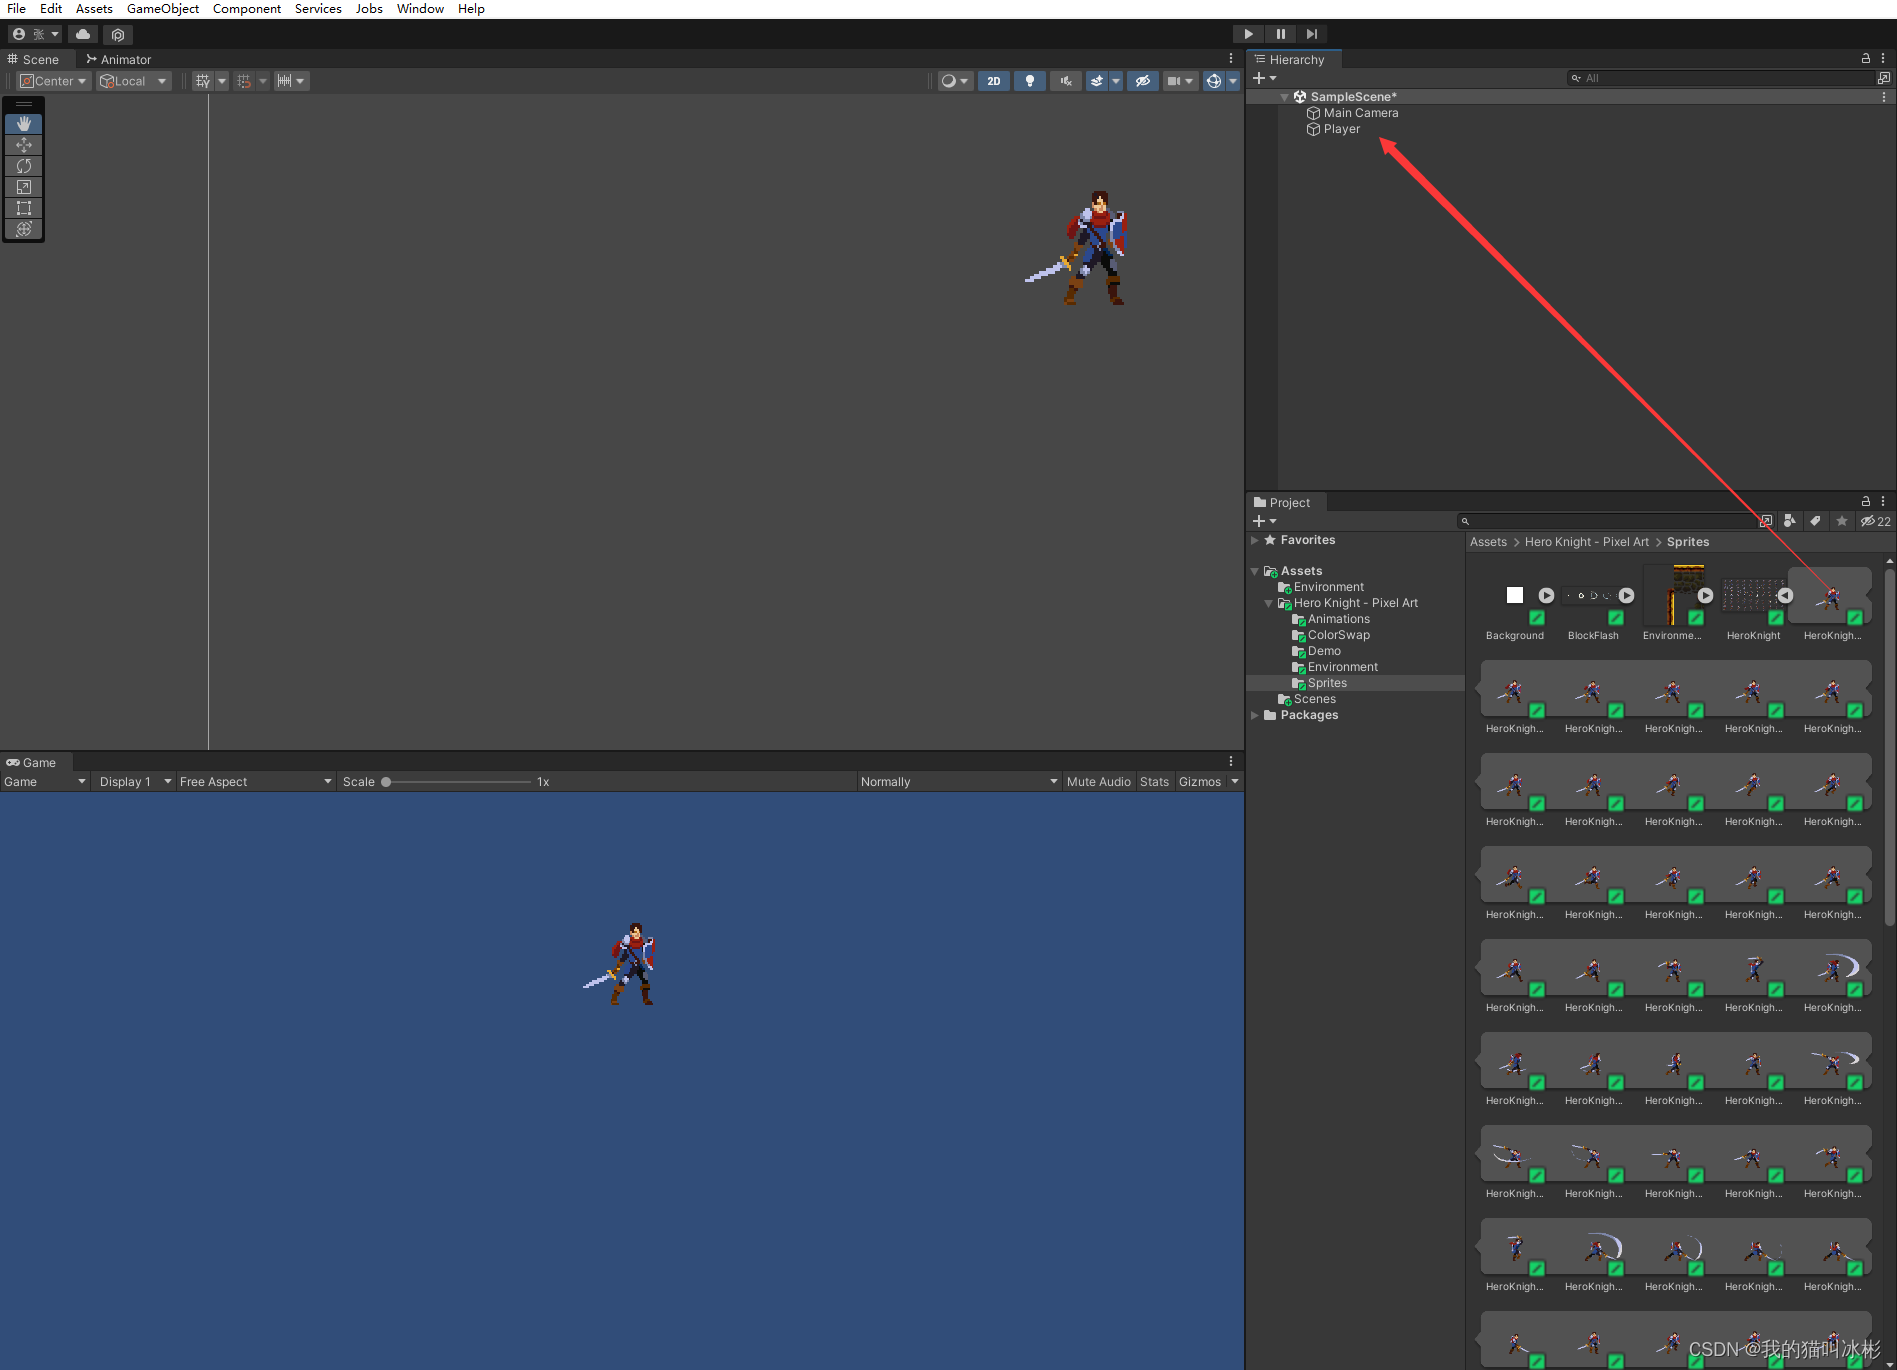This screenshot has height=1370, width=1897.
Task: Toggle scene lighting bulb icon
Action: click(1030, 81)
